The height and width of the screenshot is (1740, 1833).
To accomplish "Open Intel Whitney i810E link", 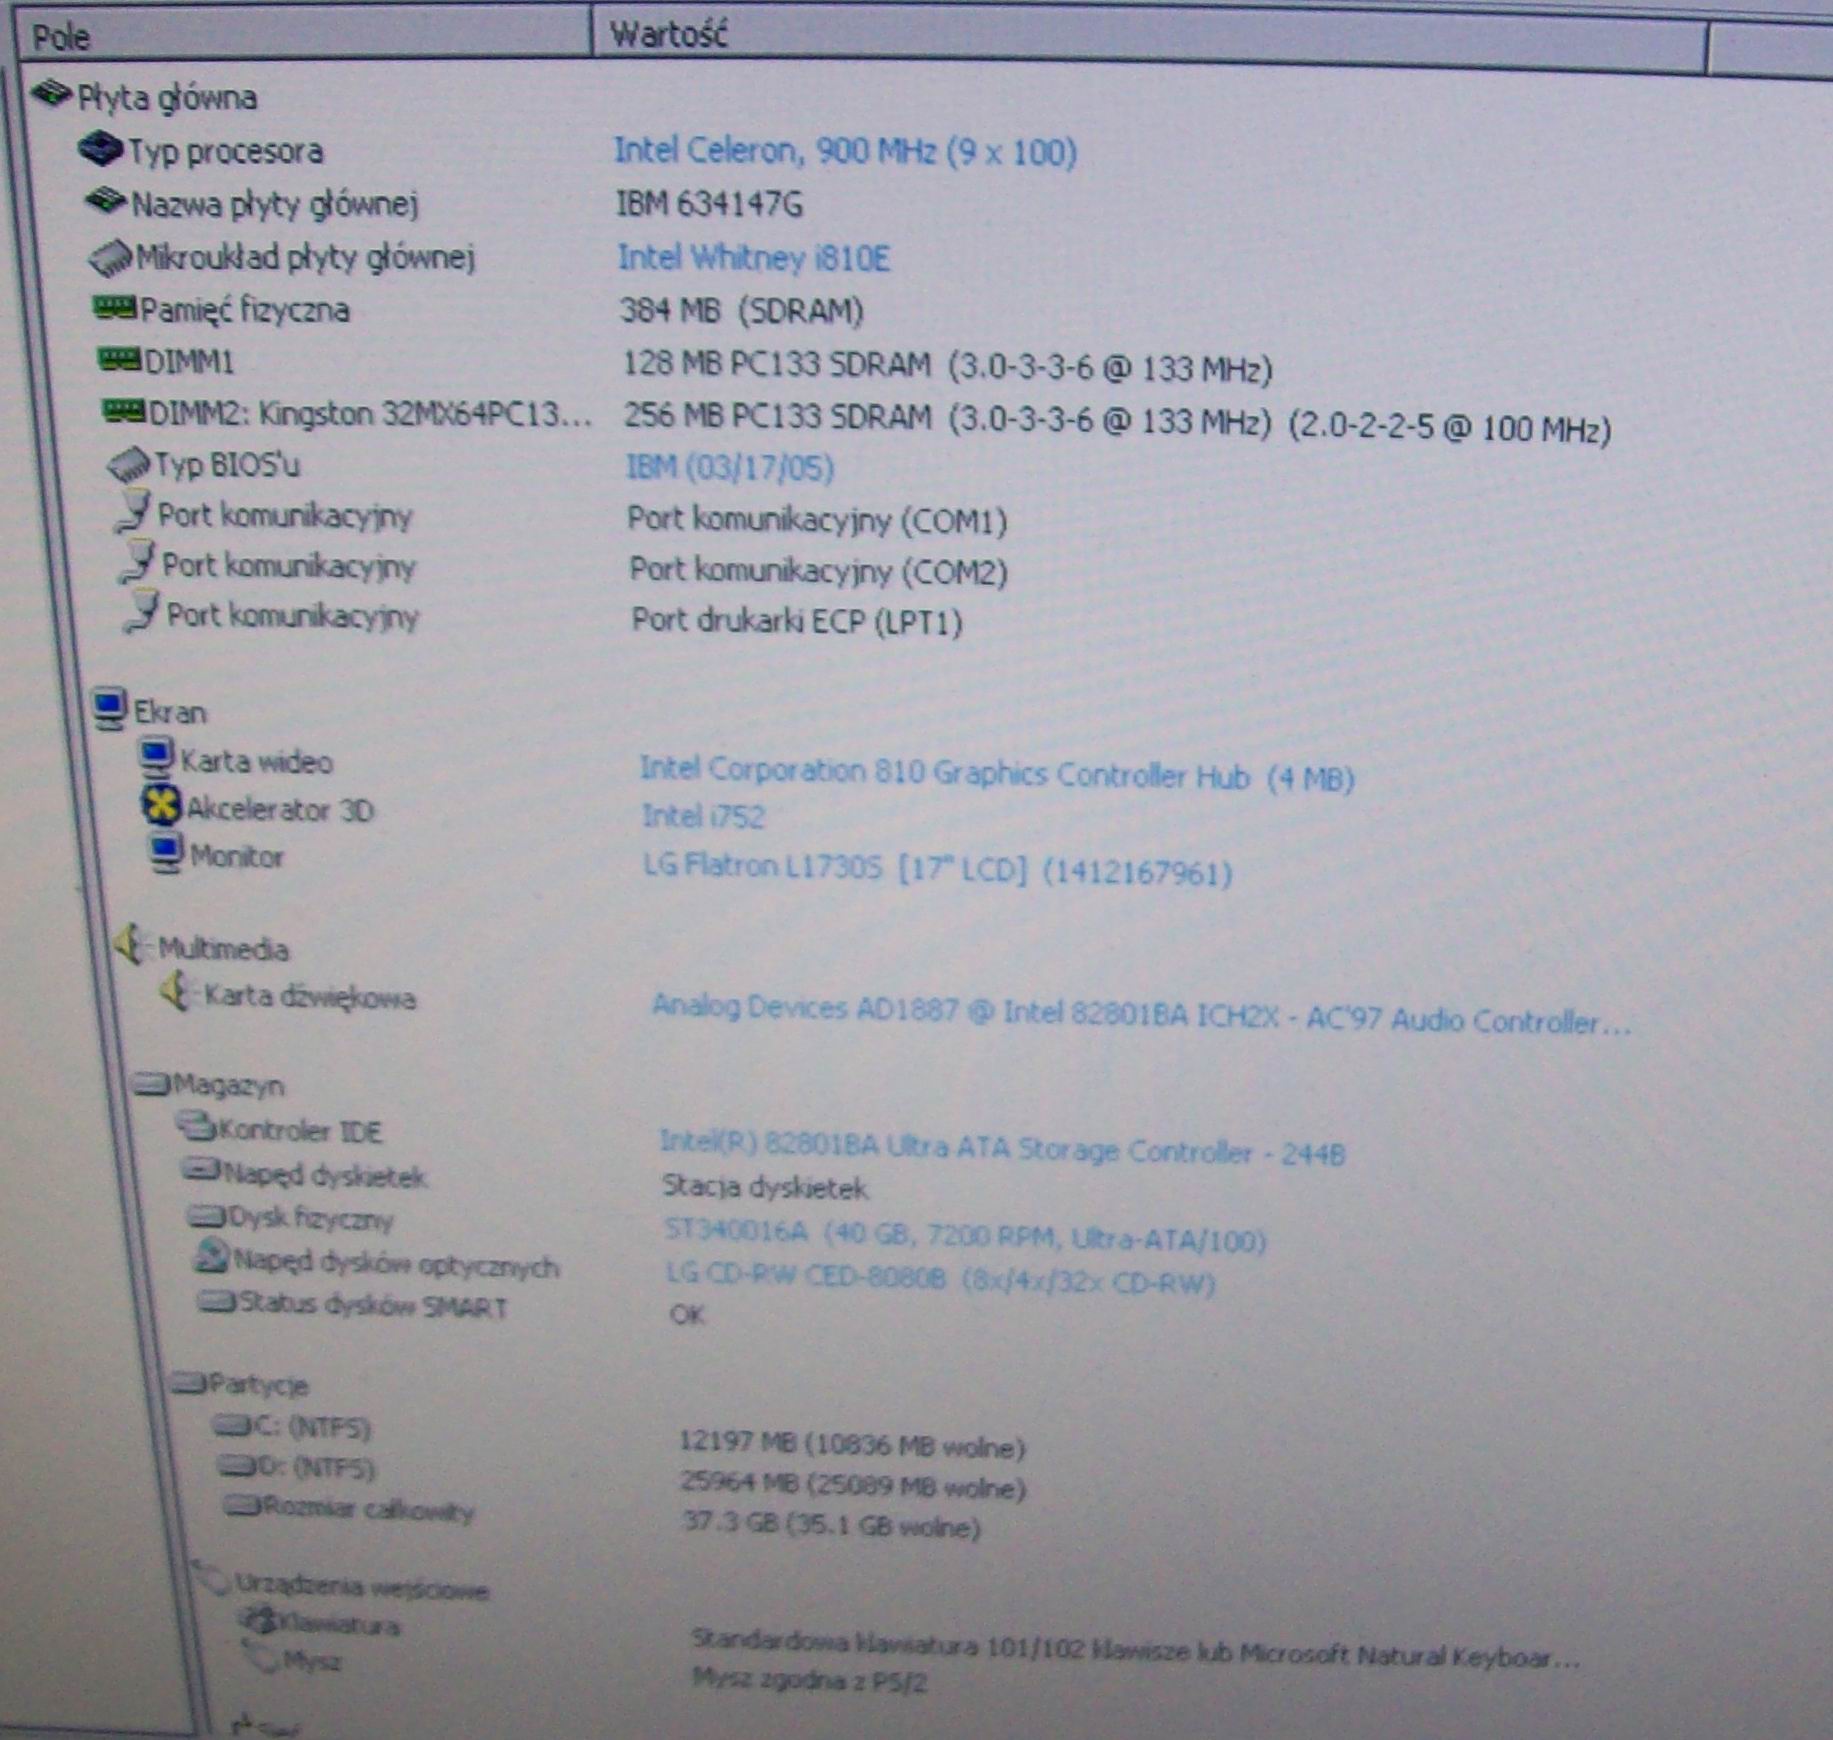I will pos(753,258).
